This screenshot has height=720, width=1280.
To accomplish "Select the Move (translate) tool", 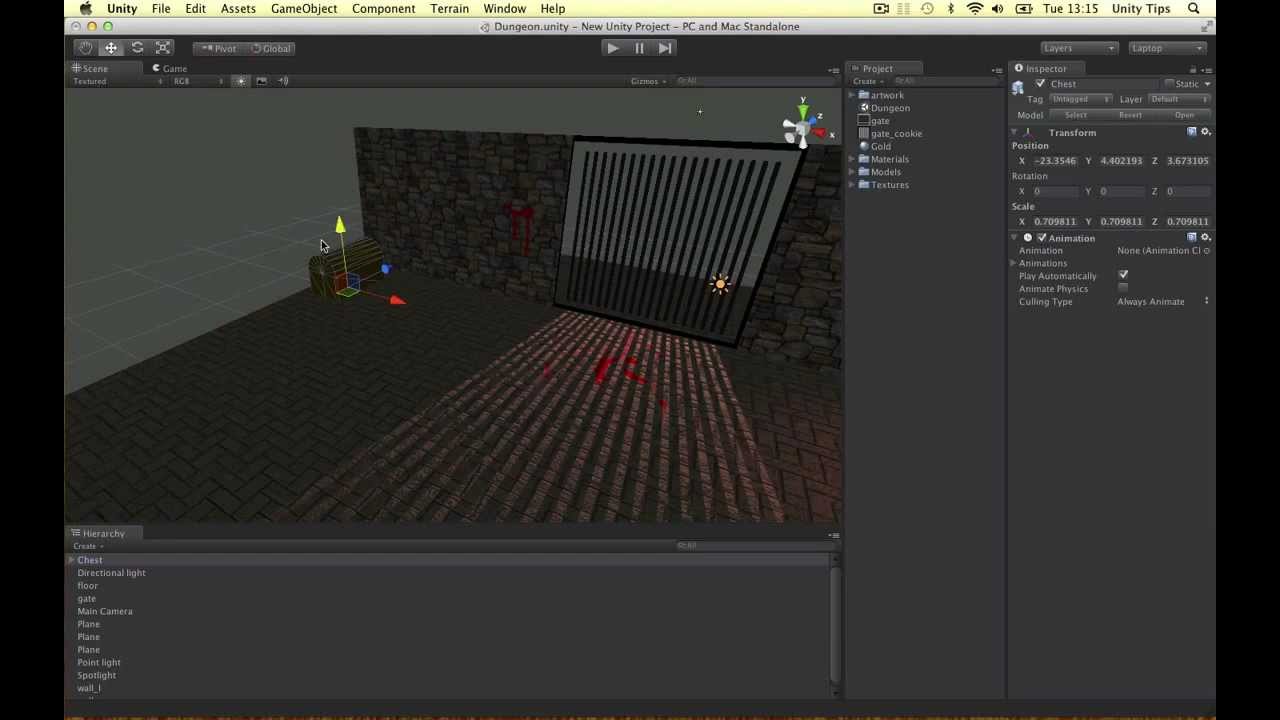I will (x=111, y=48).
